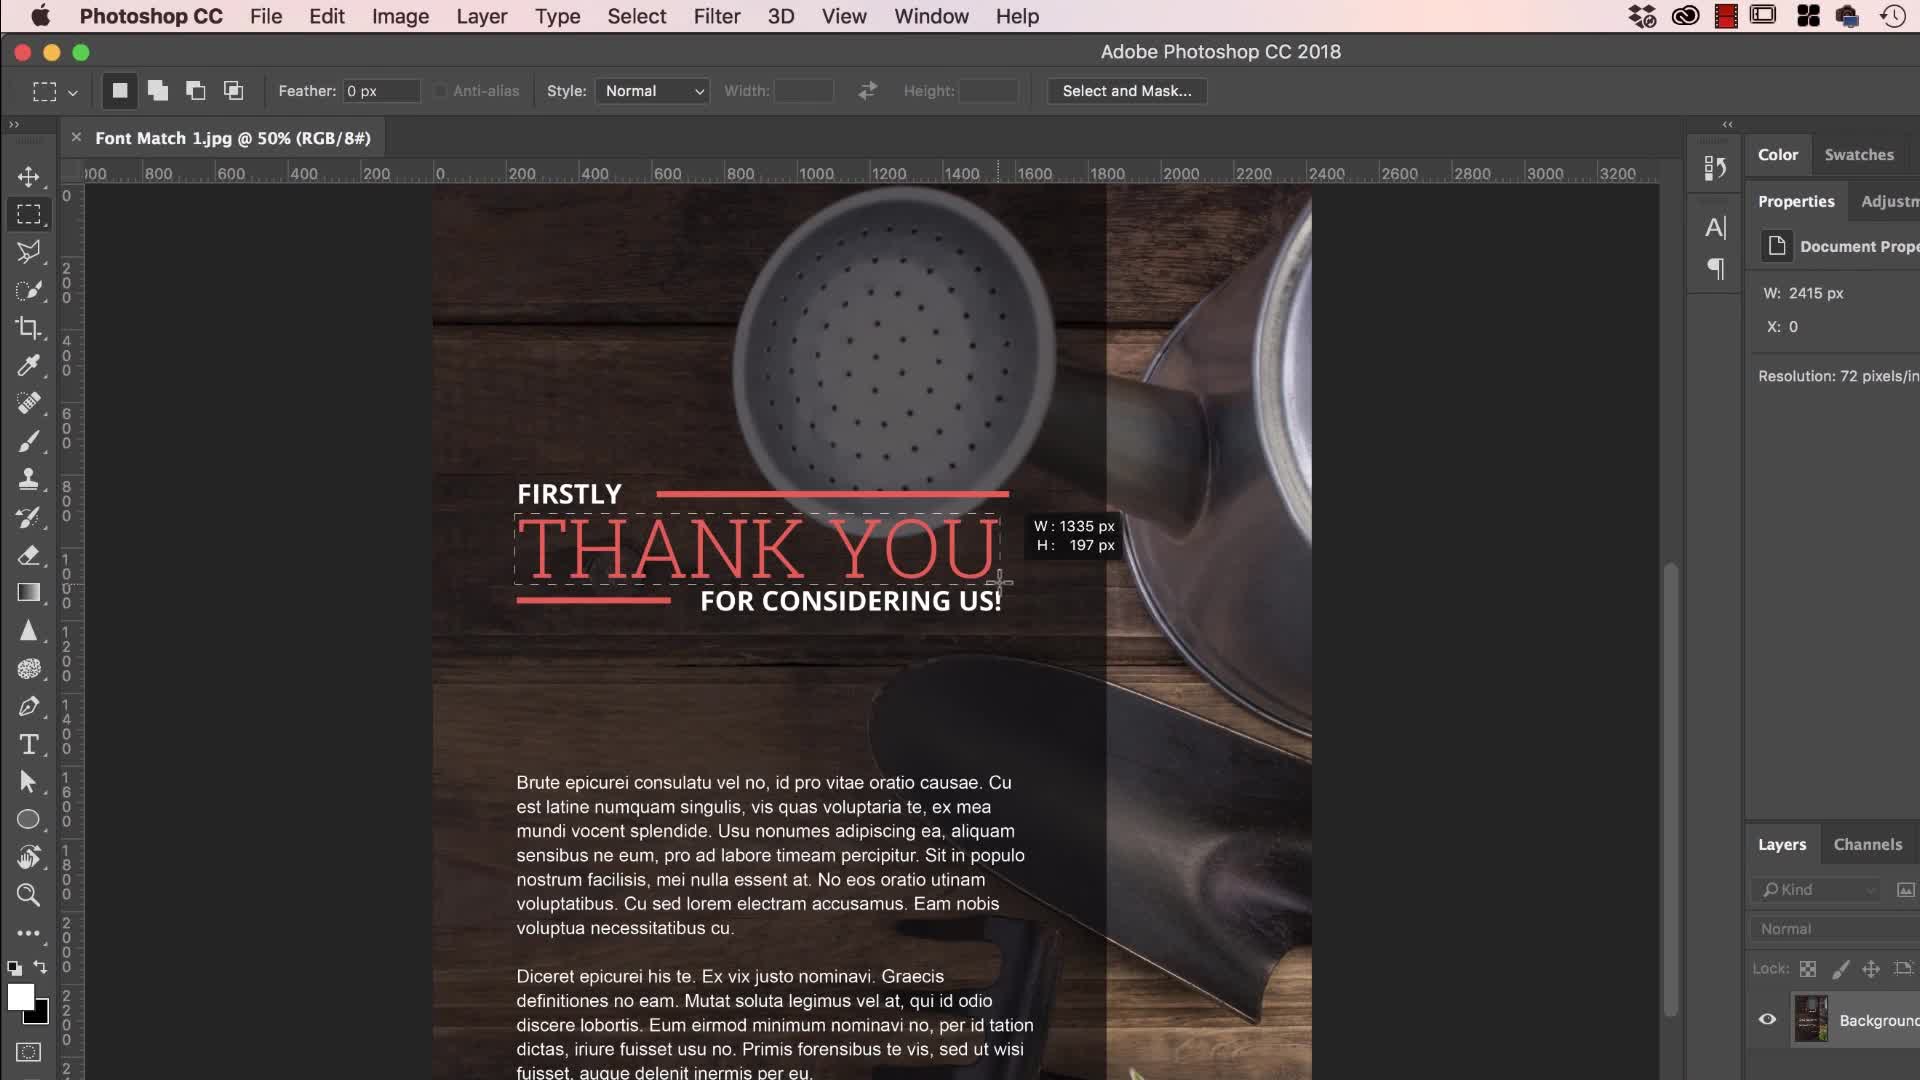Open the Edit Toolbar three-dots menu
Image resolution: width=1920 pixels, height=1080 pixels.
pyautogui.click(x=28, y=933)
